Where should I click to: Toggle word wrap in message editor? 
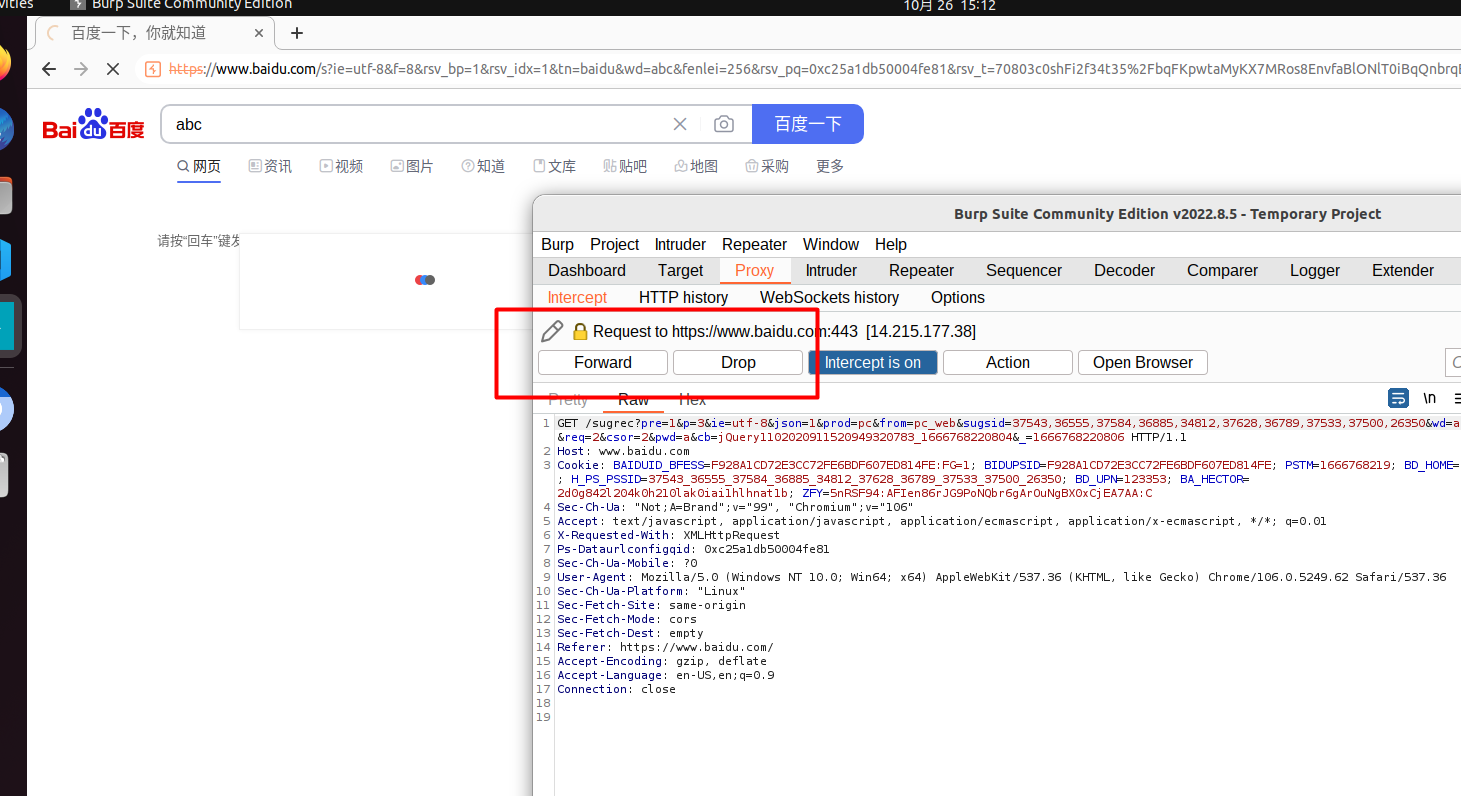(x=1398, y=398)
